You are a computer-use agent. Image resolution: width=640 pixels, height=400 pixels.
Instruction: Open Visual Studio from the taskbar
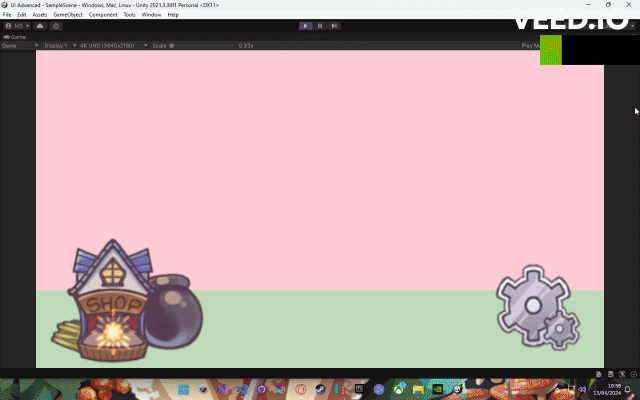coord(223,390)
